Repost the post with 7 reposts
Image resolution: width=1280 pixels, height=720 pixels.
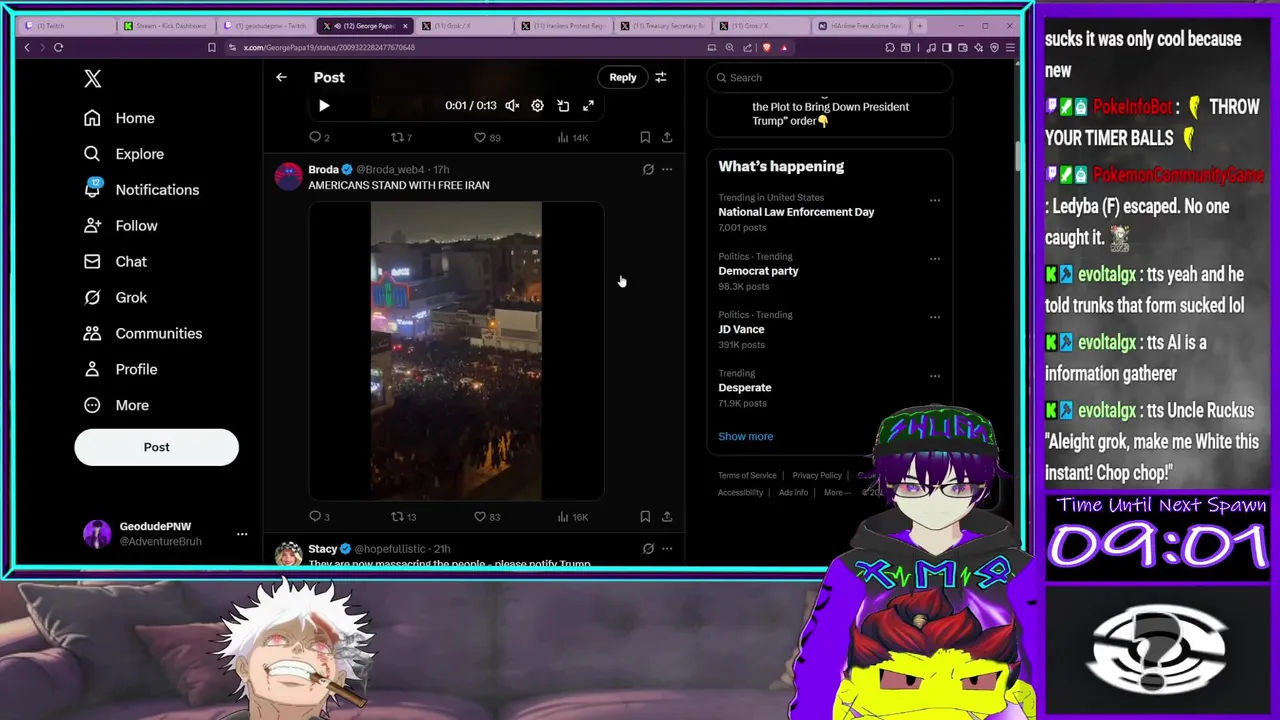tap(401, 137)
